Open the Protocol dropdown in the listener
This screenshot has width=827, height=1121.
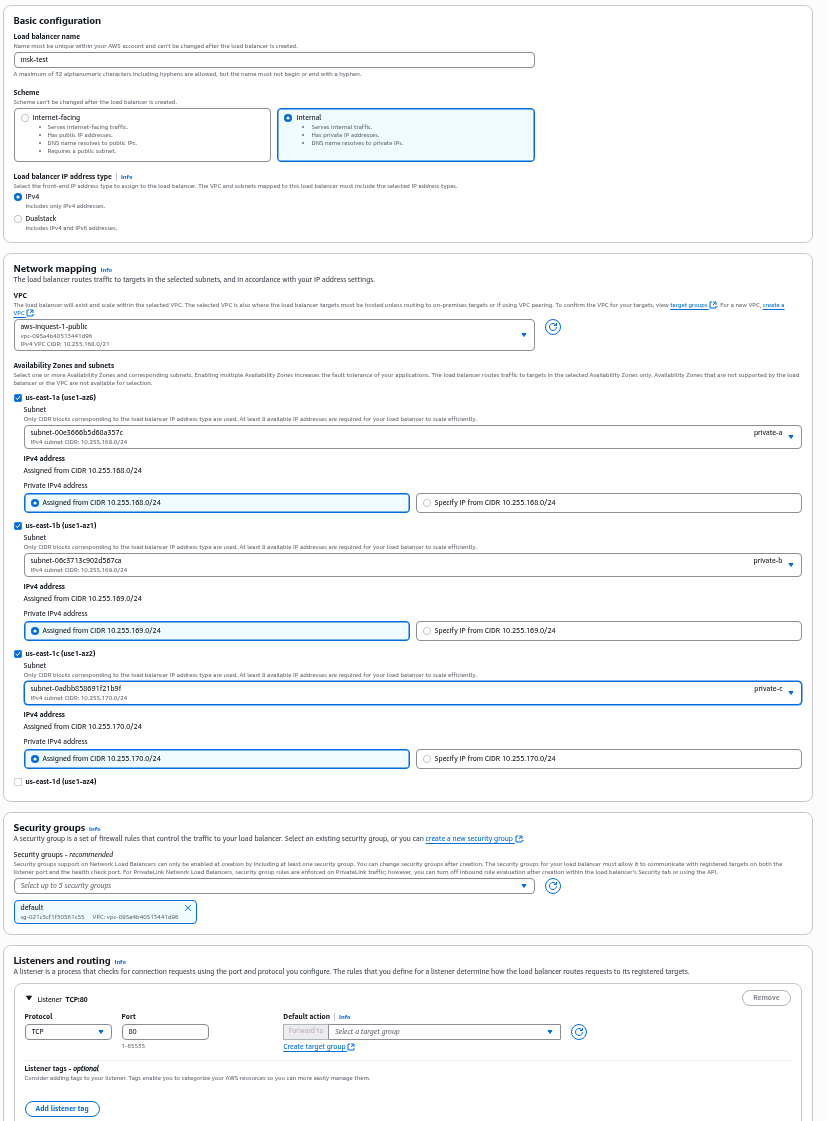point(65,1031)
